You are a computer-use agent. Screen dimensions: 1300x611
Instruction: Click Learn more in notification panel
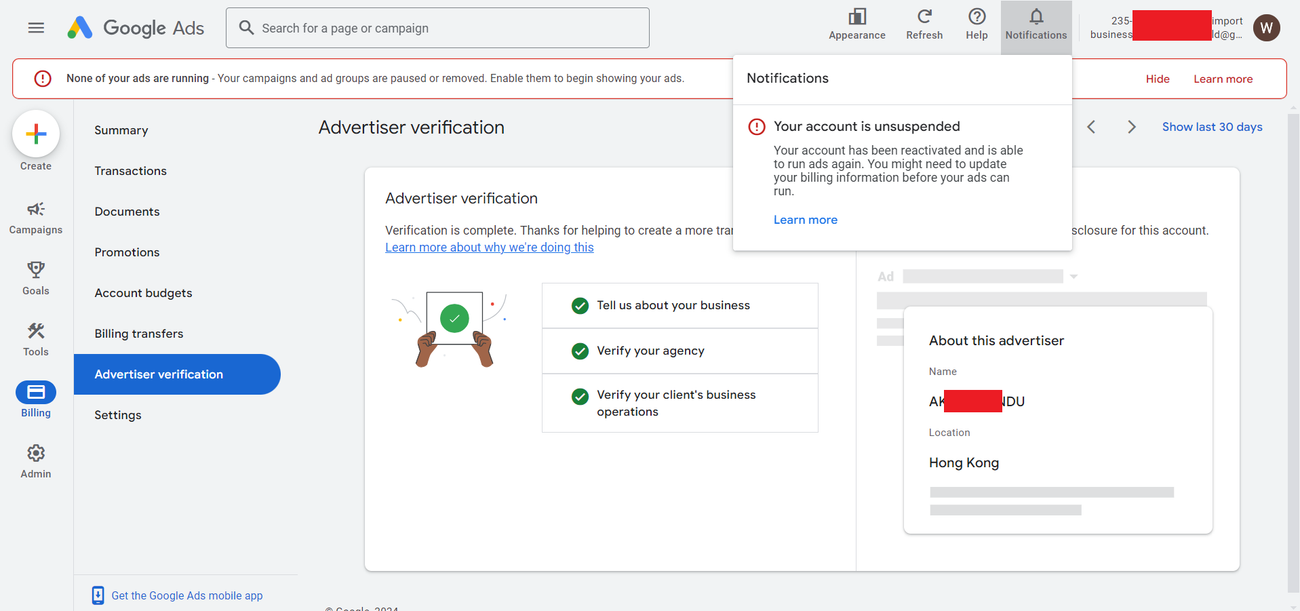click(x=805, y=220)
